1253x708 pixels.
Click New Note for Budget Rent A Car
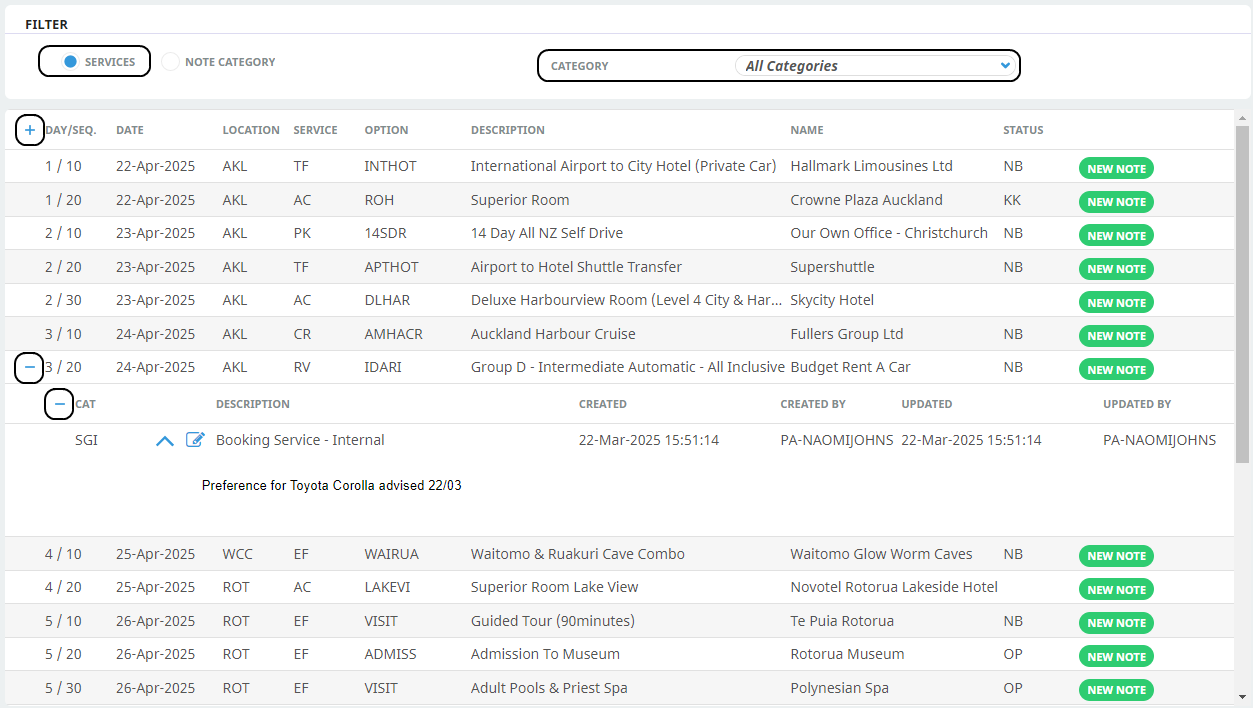pyautogui.click(x=1116, y=370)
